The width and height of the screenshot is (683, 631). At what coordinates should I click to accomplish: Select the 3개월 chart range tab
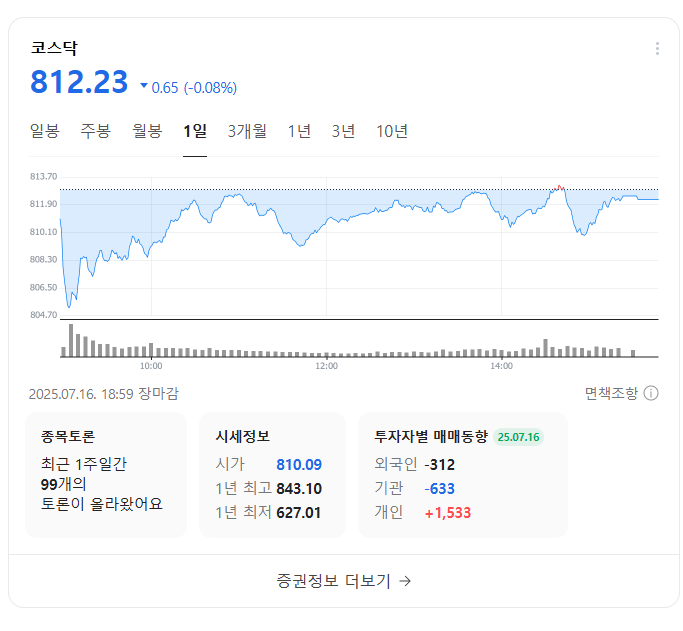[247, 131]
